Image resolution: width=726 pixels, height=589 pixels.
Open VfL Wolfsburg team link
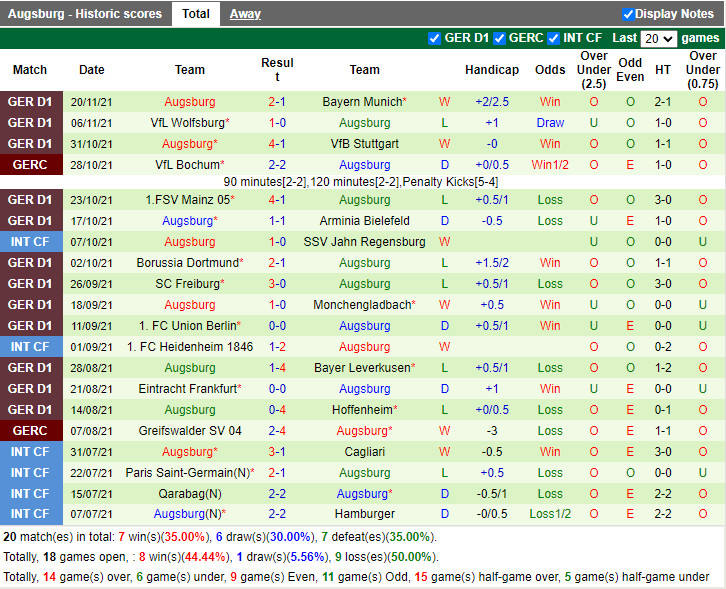coord(190,123)
